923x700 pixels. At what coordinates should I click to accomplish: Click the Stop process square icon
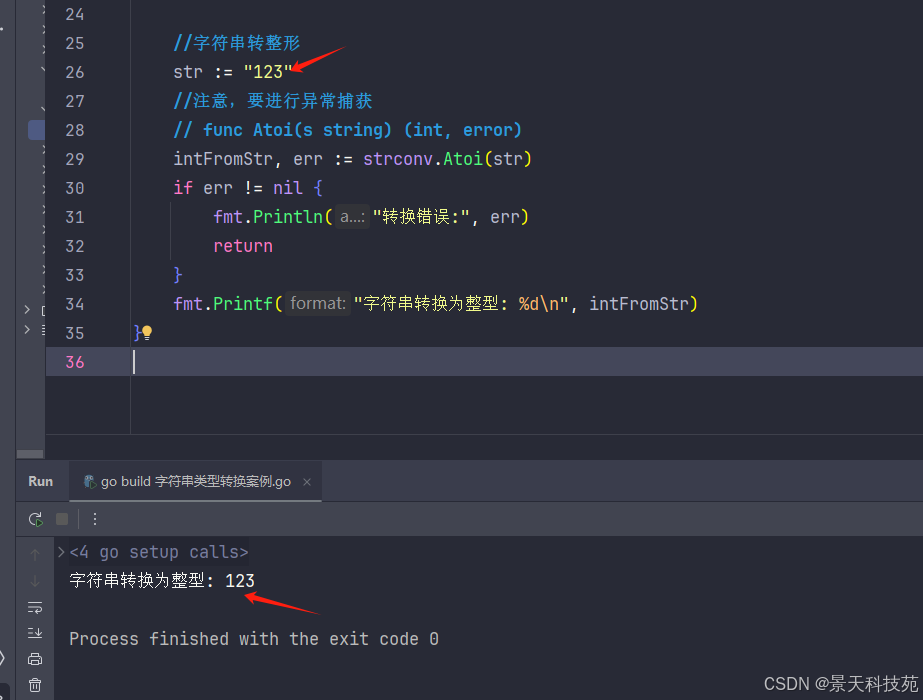coord(62,519)
